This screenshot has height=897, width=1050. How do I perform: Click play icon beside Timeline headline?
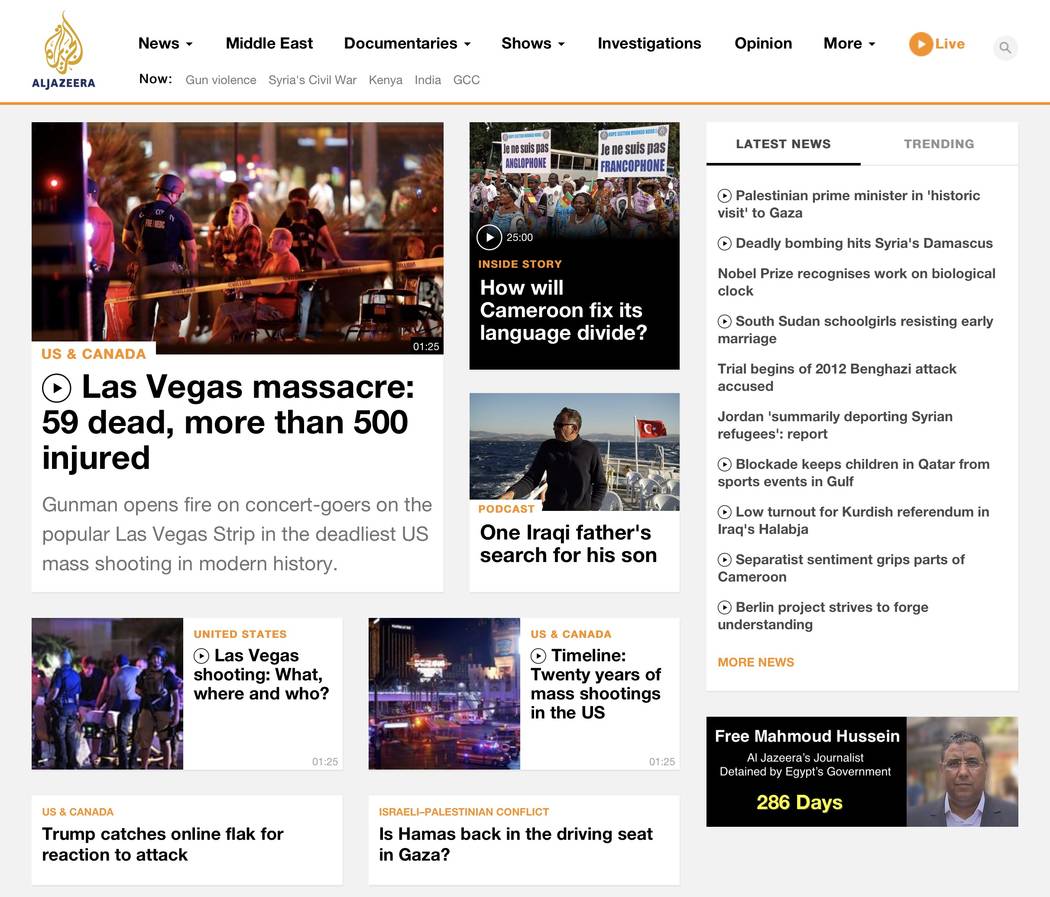pyautogui.click(x=538, y=656)
